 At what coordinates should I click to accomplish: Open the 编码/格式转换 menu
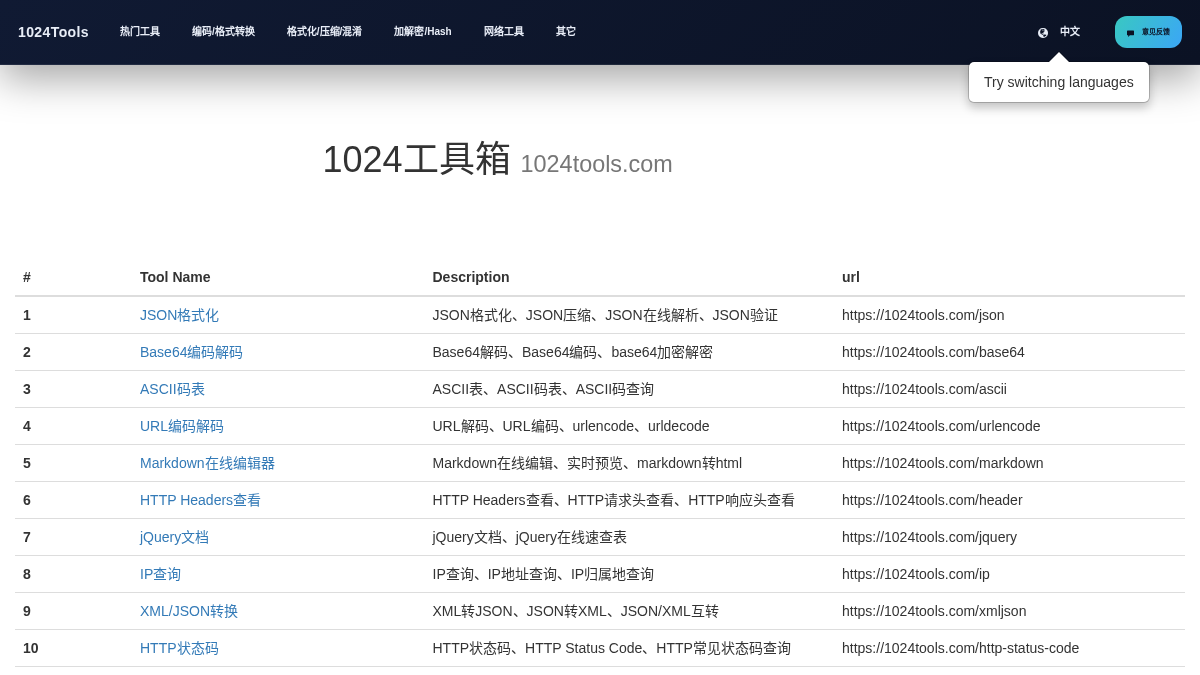[223, 32]
